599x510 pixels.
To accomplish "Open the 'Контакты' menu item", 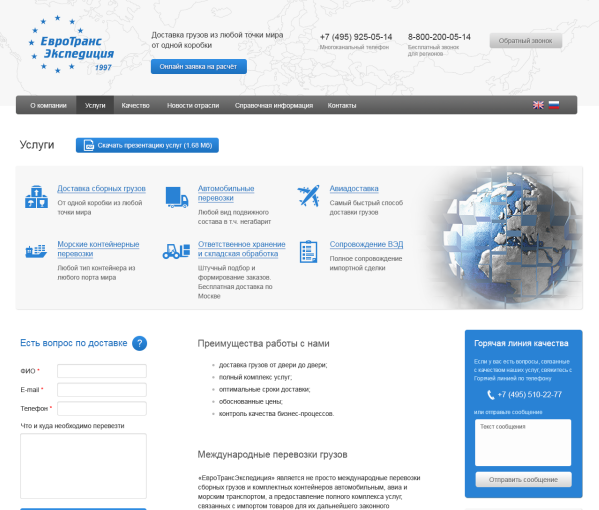I will [342, 105].
